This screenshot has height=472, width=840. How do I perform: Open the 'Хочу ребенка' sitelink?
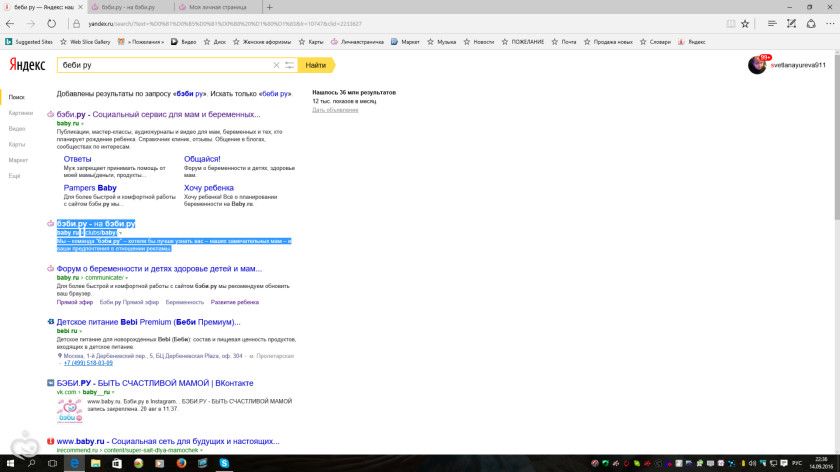(209, 188)
